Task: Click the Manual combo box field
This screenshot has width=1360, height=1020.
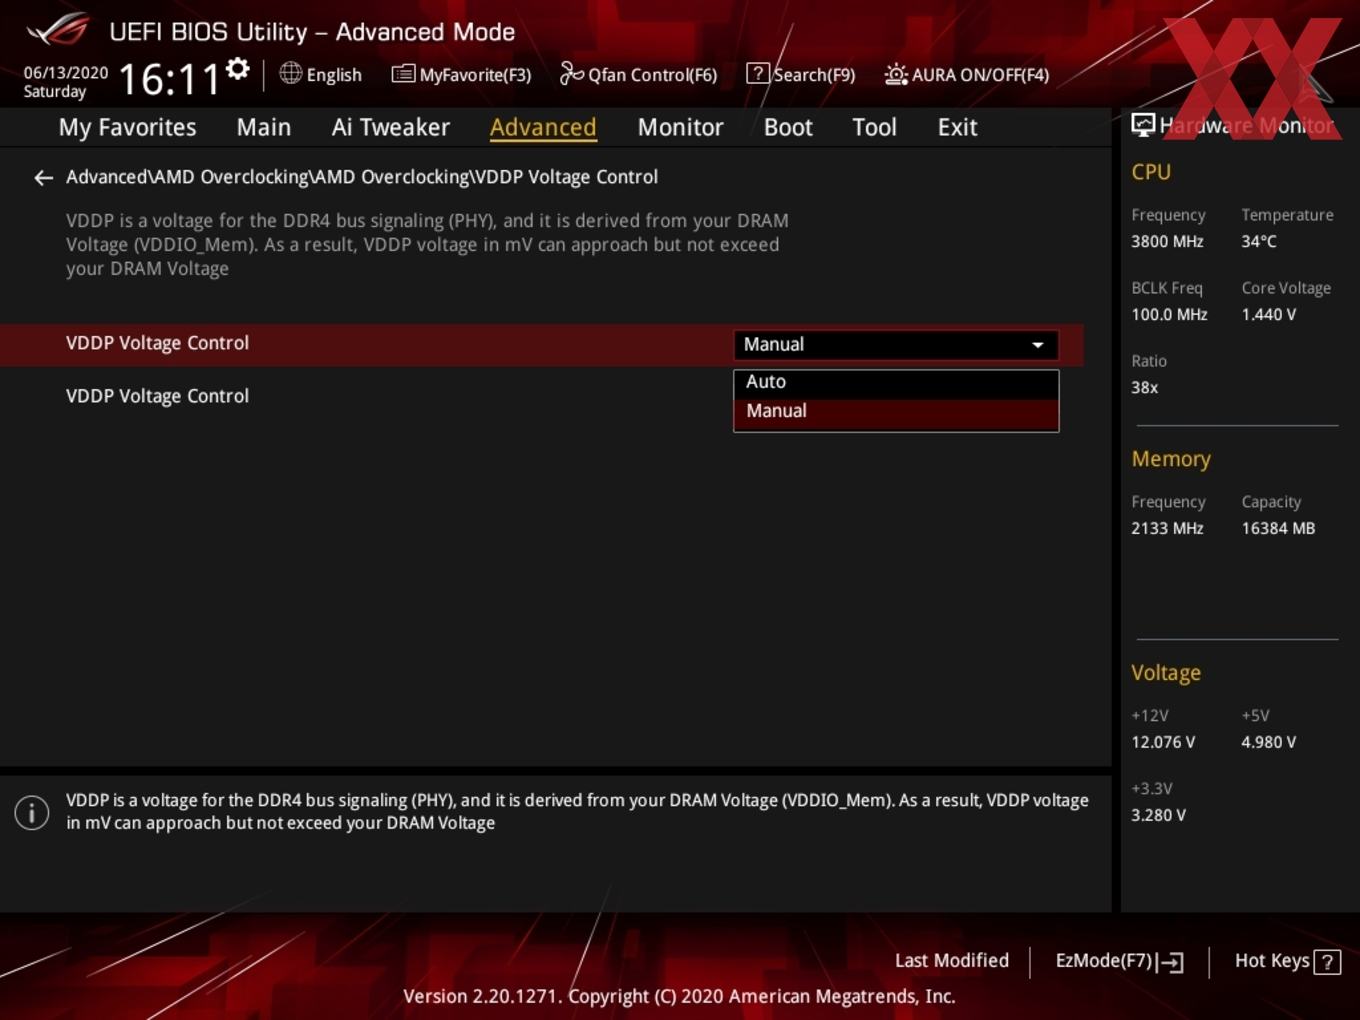Action: pos(896,345)
